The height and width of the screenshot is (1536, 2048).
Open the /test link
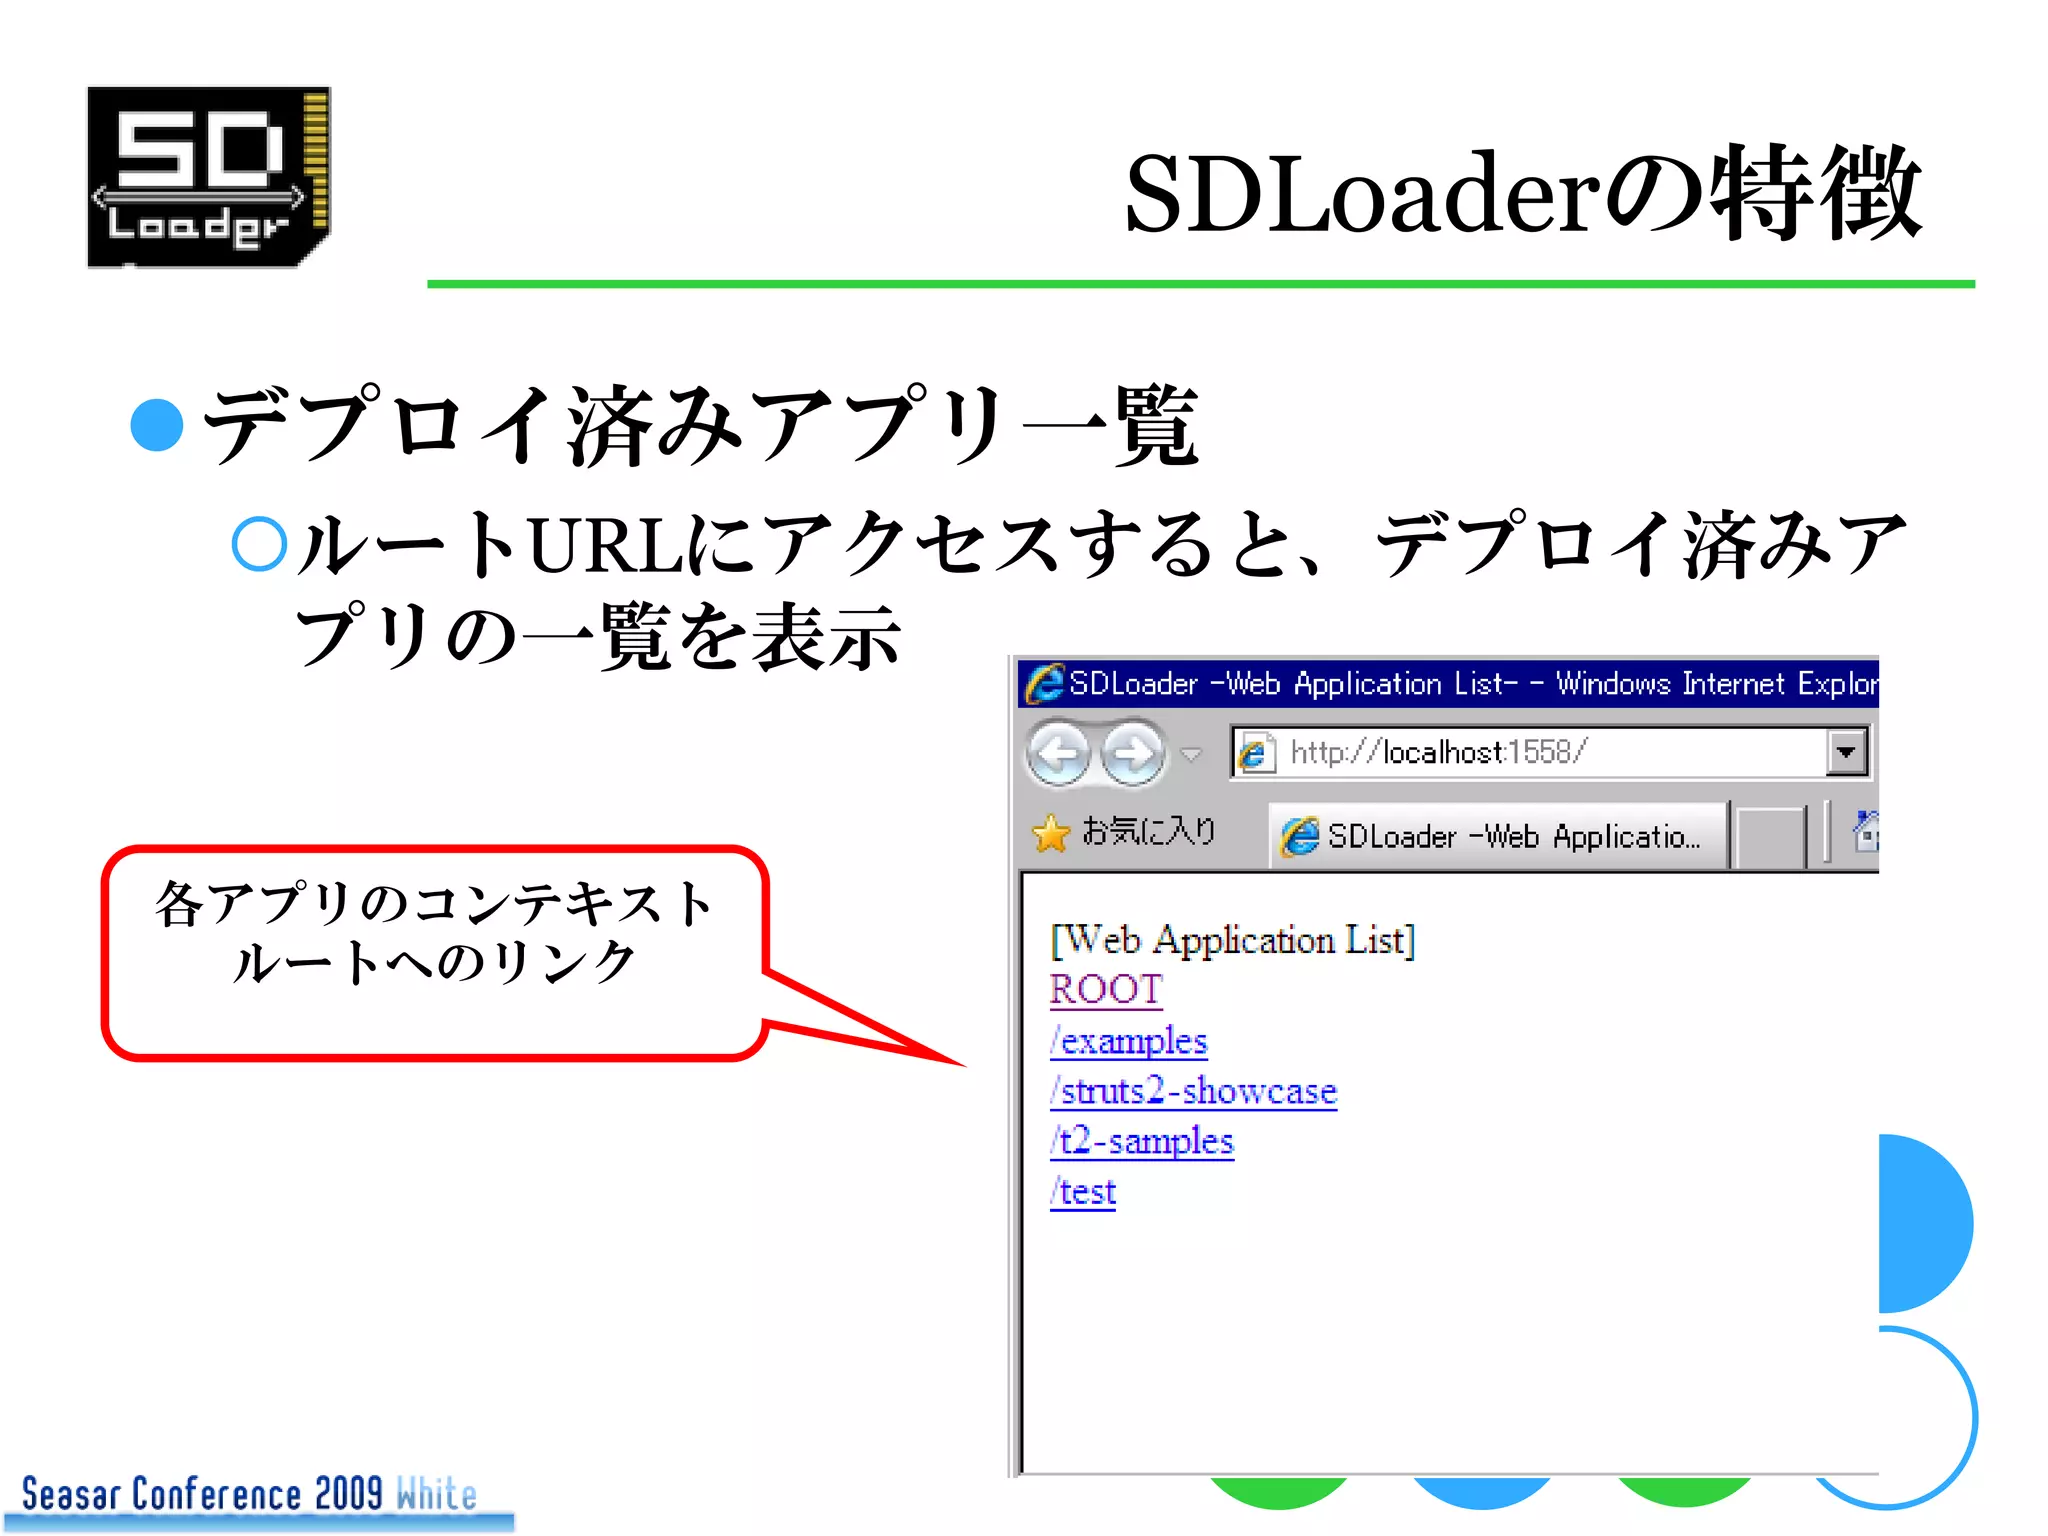pos(1083,1192)
